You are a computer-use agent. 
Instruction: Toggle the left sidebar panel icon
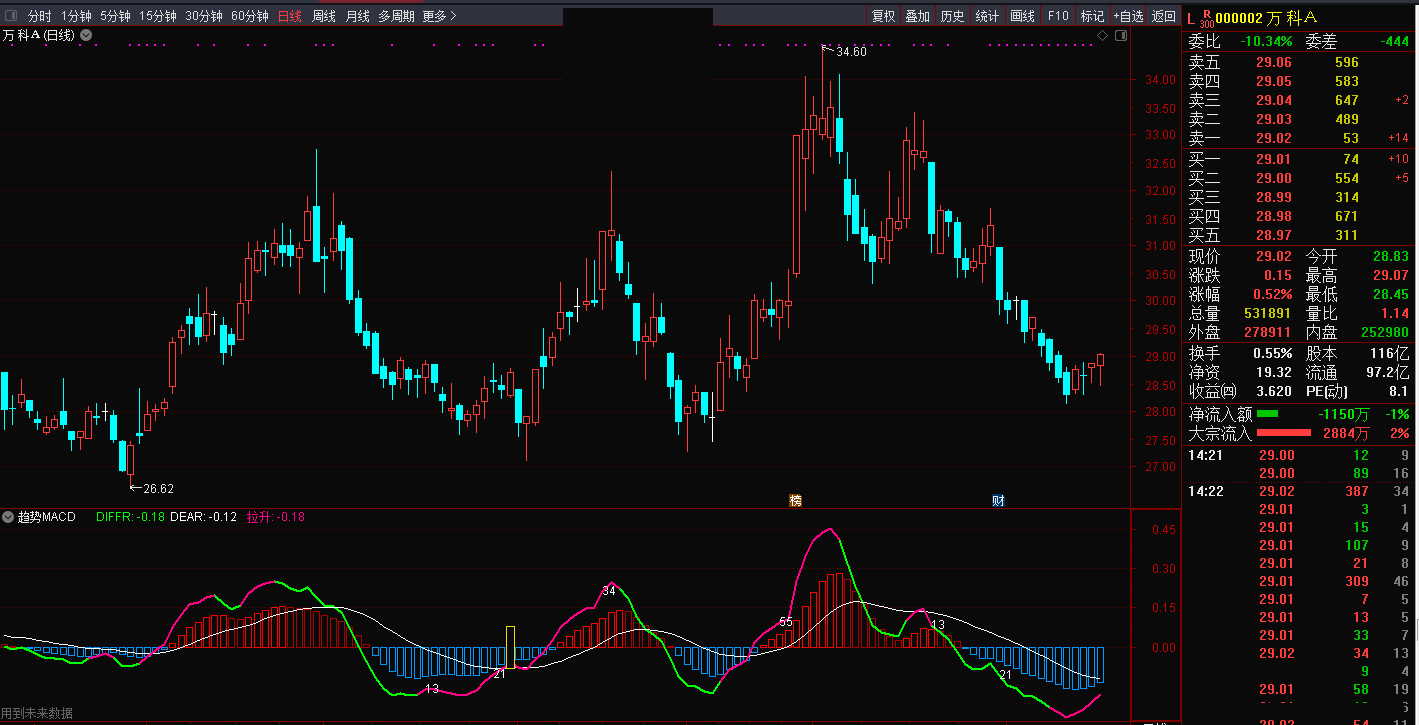[9, 16]
